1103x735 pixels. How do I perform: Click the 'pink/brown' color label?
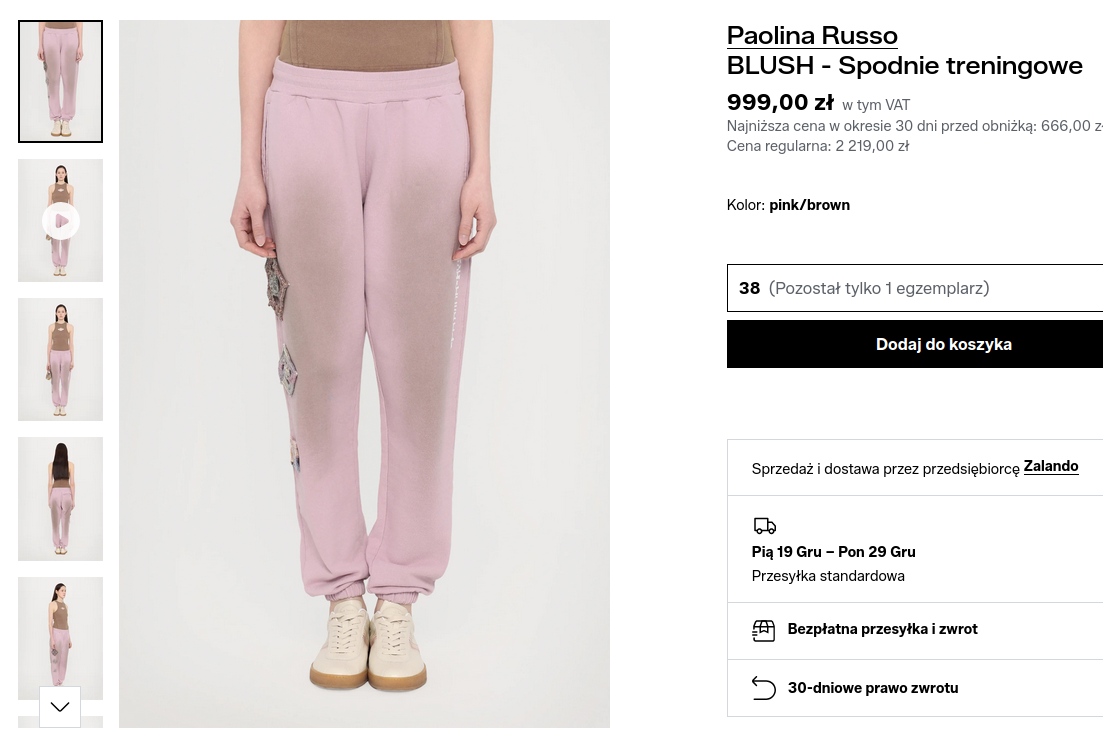pyautogui.click(x=809, y=205)
